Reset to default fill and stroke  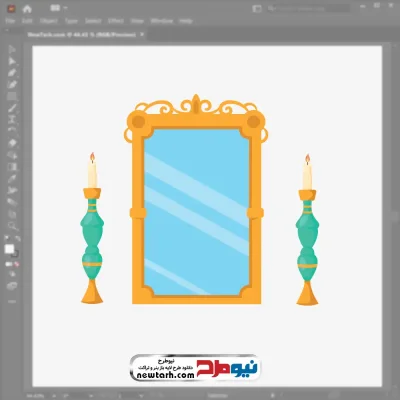[6, 239]
